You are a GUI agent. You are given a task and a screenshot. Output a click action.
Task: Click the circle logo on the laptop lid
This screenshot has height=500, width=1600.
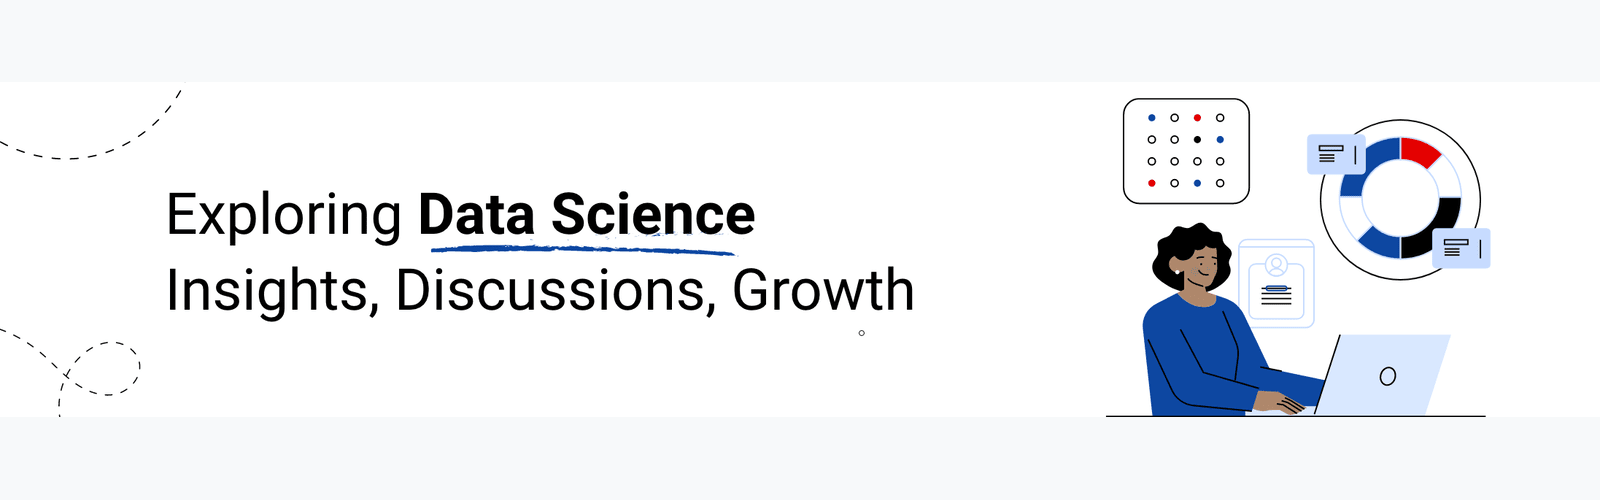1387,376
